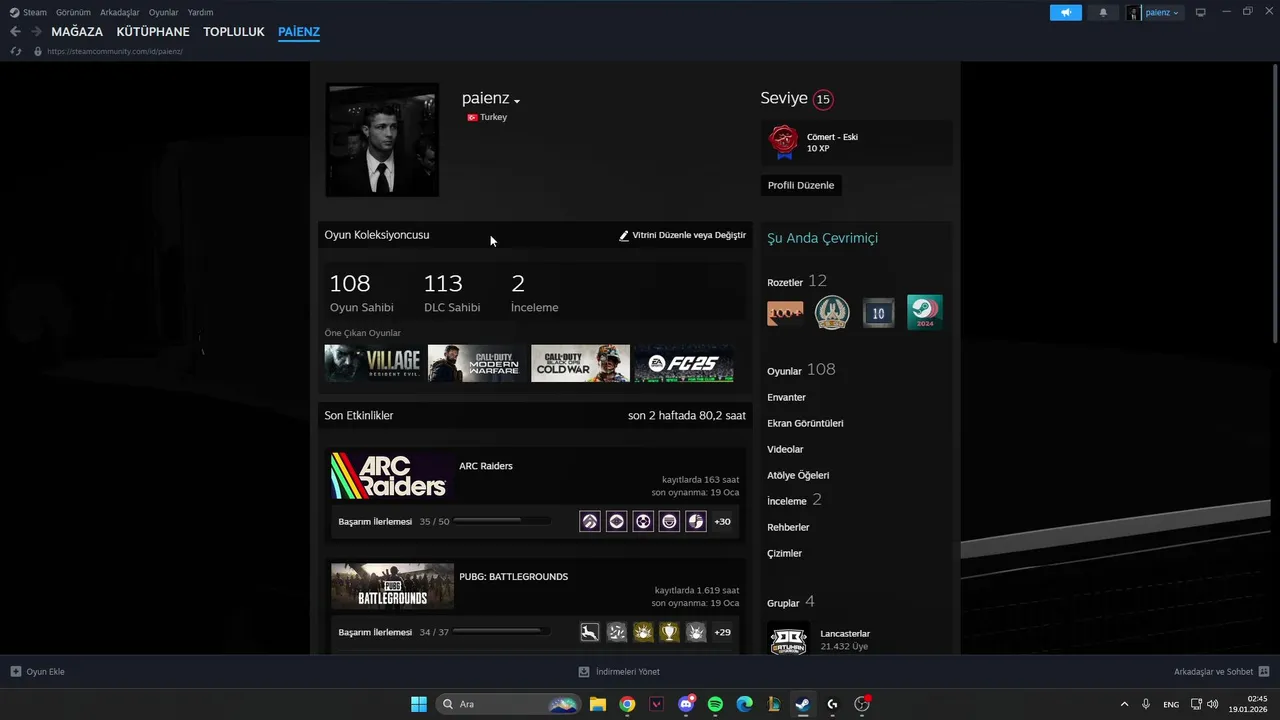Click the ARC Raiders achievement progress bar
This screenshot has width=1280, height=720.
coord(502,521)
